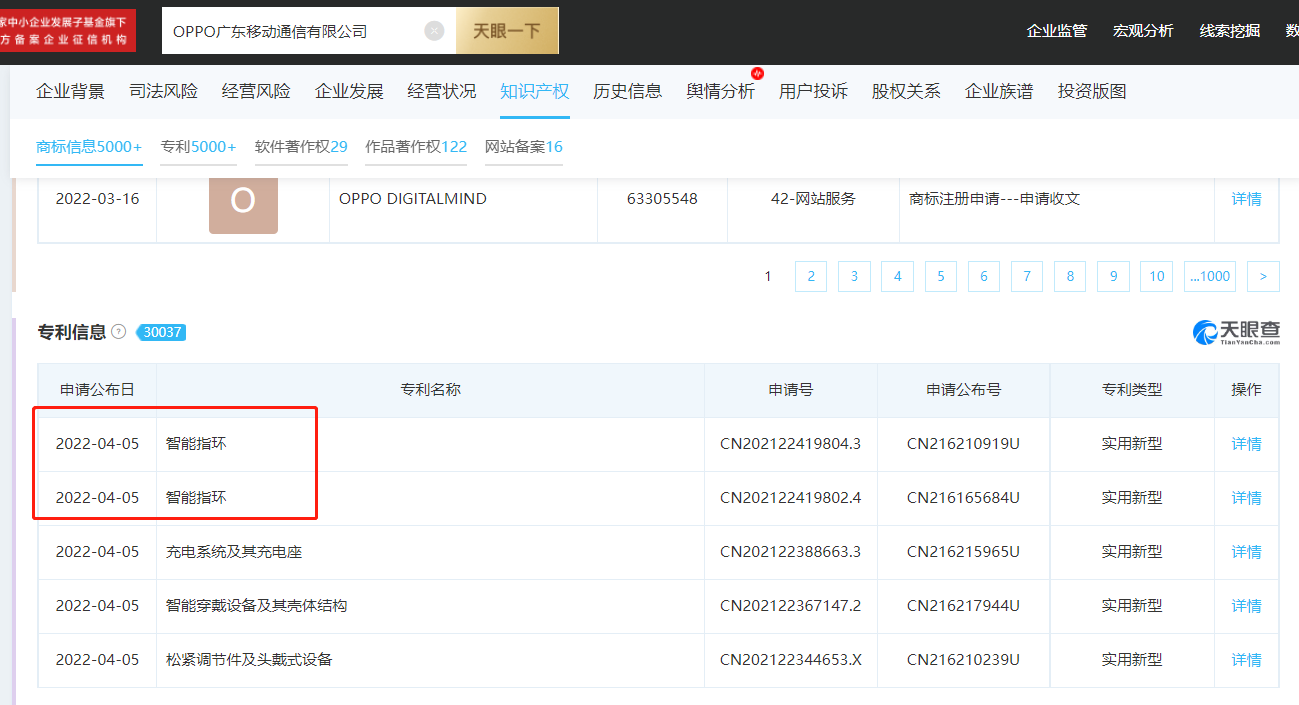The image size is (1299, 705).
Task: Go to trademark page 8
Action: [x=1070, y=276]
